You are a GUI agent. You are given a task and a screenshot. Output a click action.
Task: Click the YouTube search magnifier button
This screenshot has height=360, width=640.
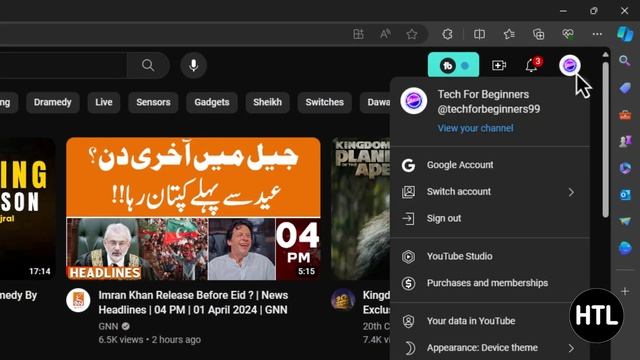[148, 65]
